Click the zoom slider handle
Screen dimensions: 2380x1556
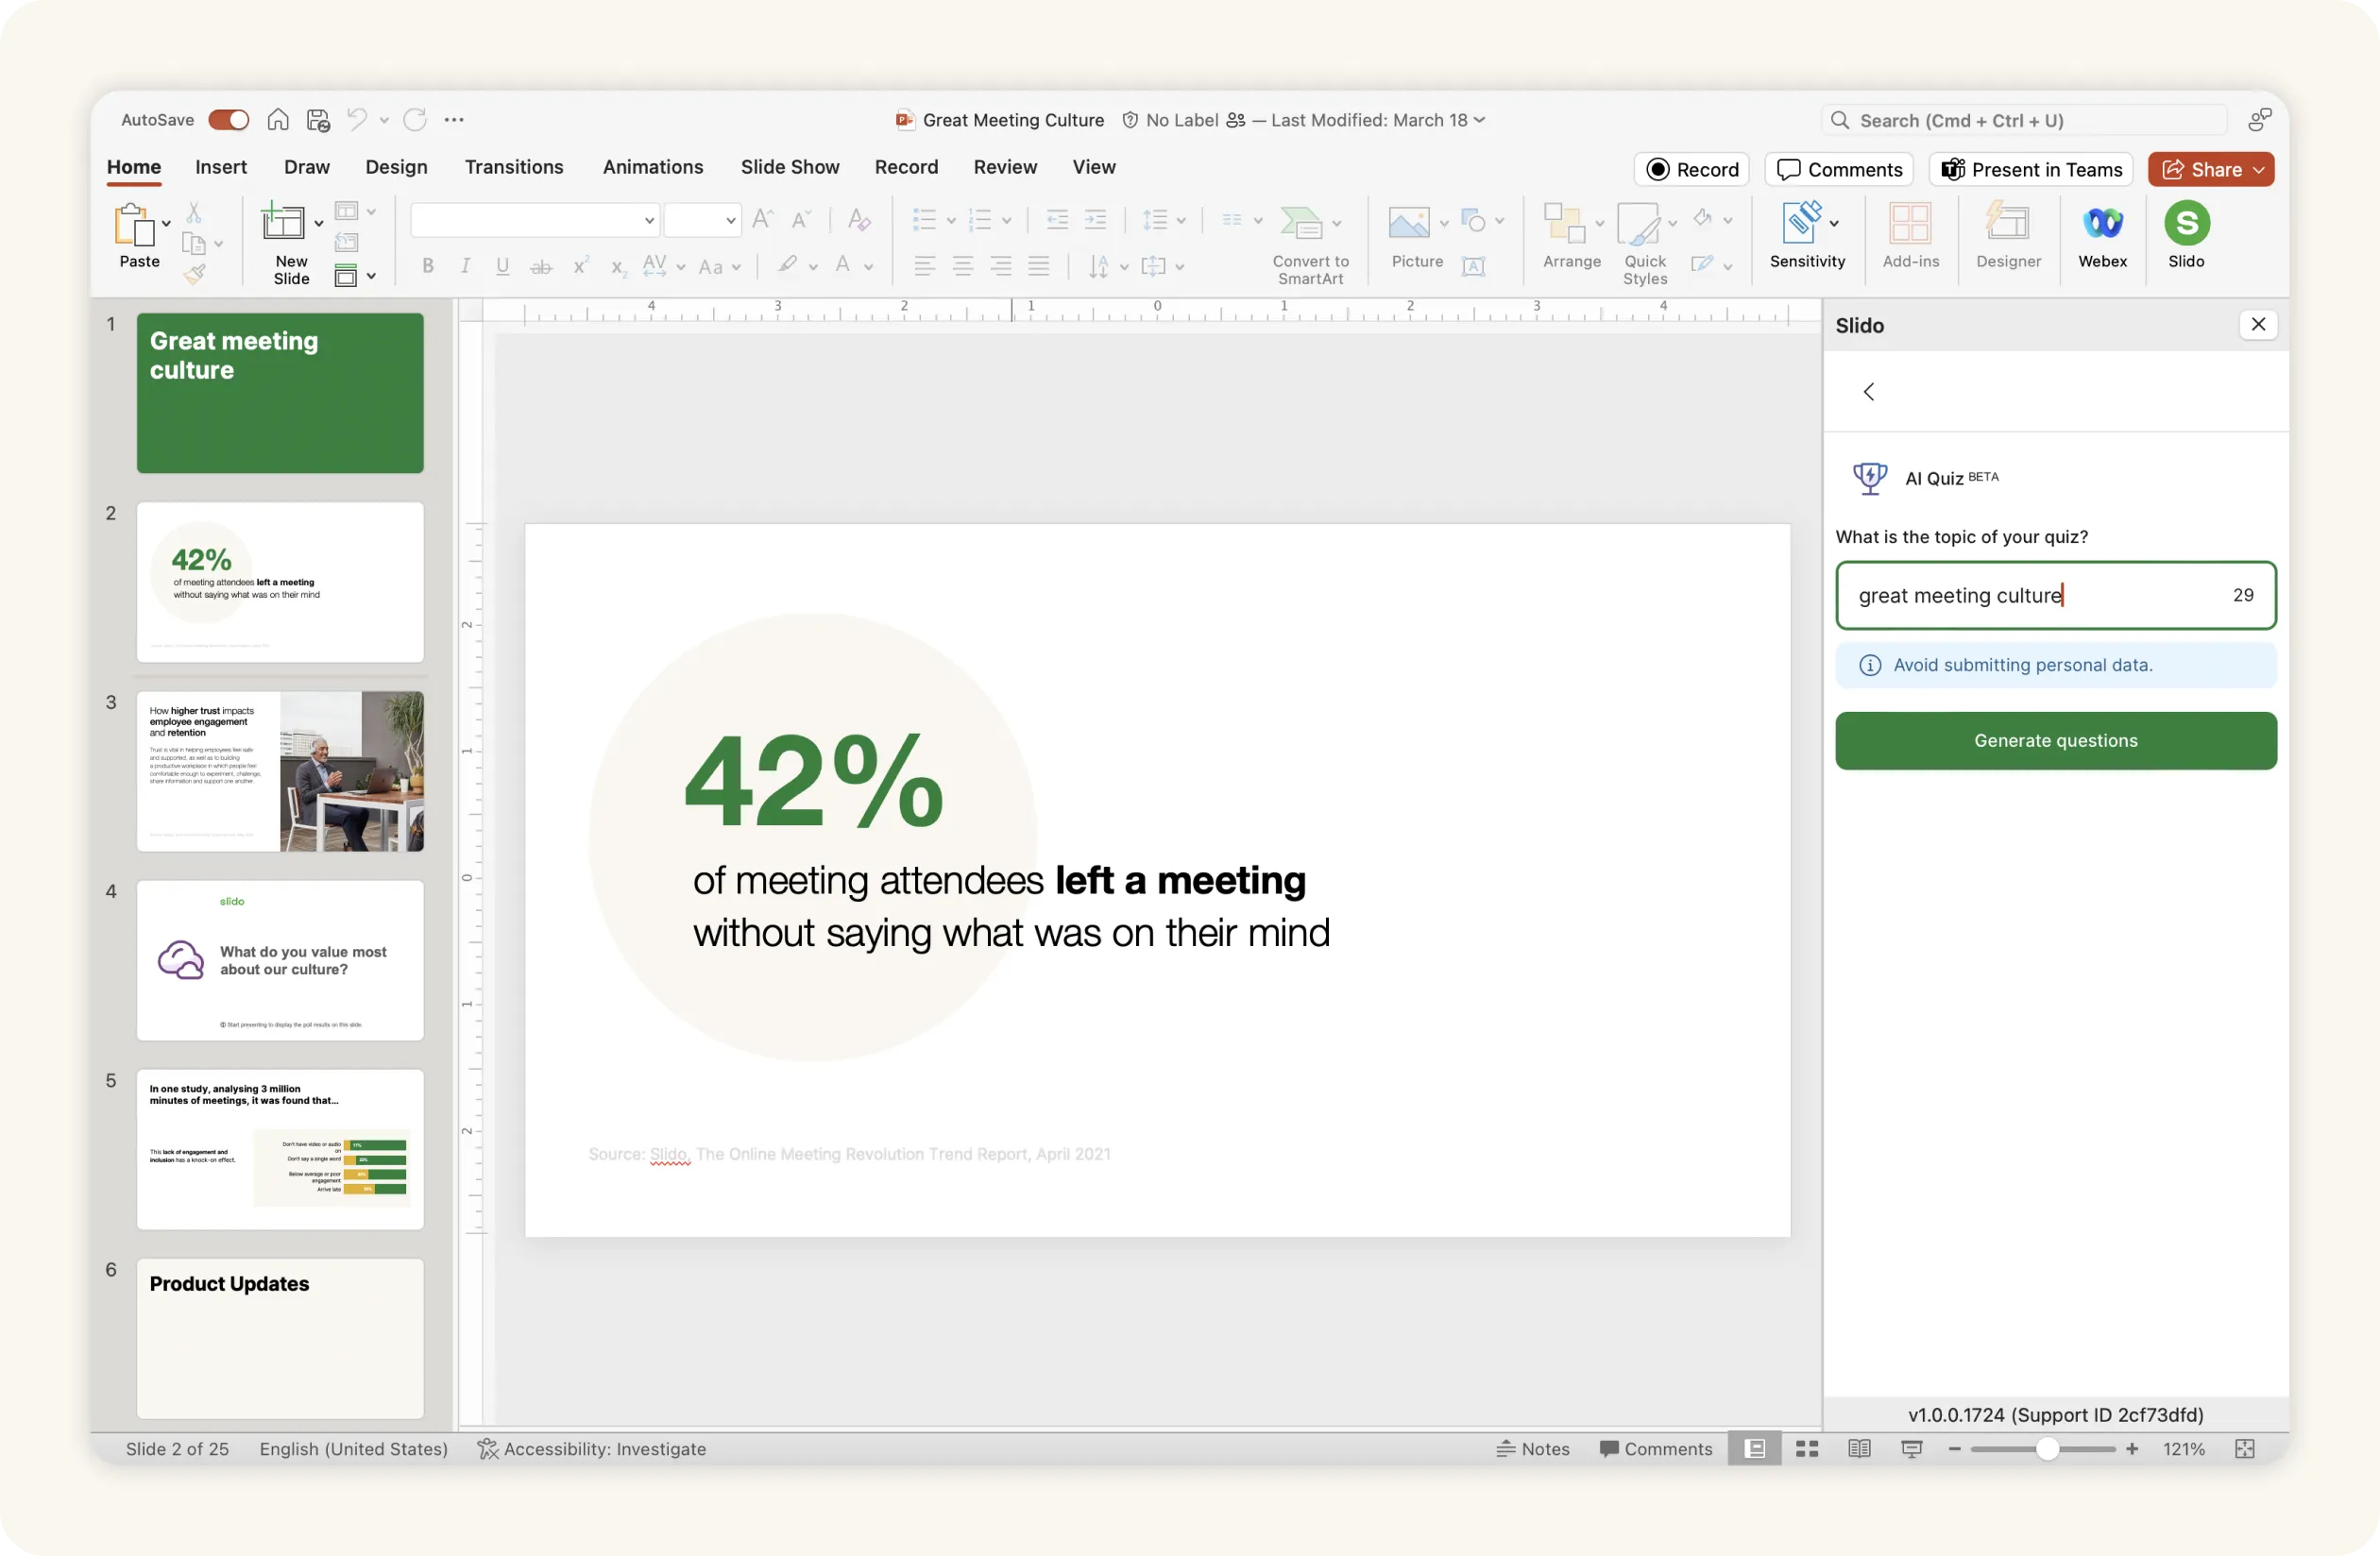coord(2047,1449)
